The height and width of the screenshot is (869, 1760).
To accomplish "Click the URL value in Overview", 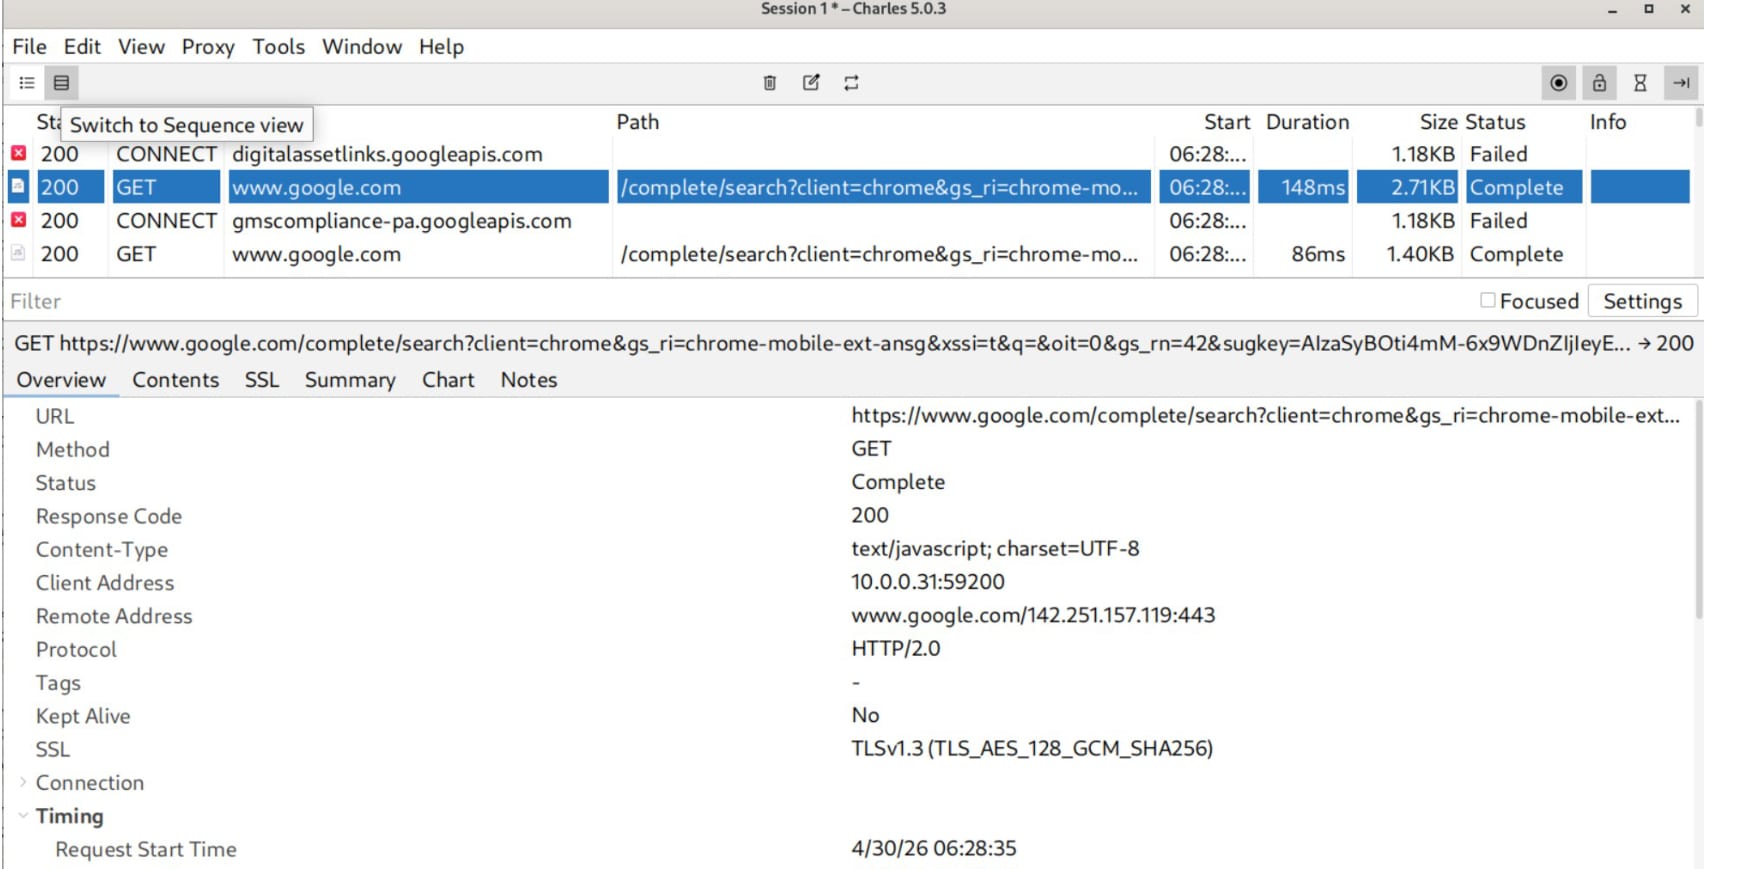I will (1265, 416).
